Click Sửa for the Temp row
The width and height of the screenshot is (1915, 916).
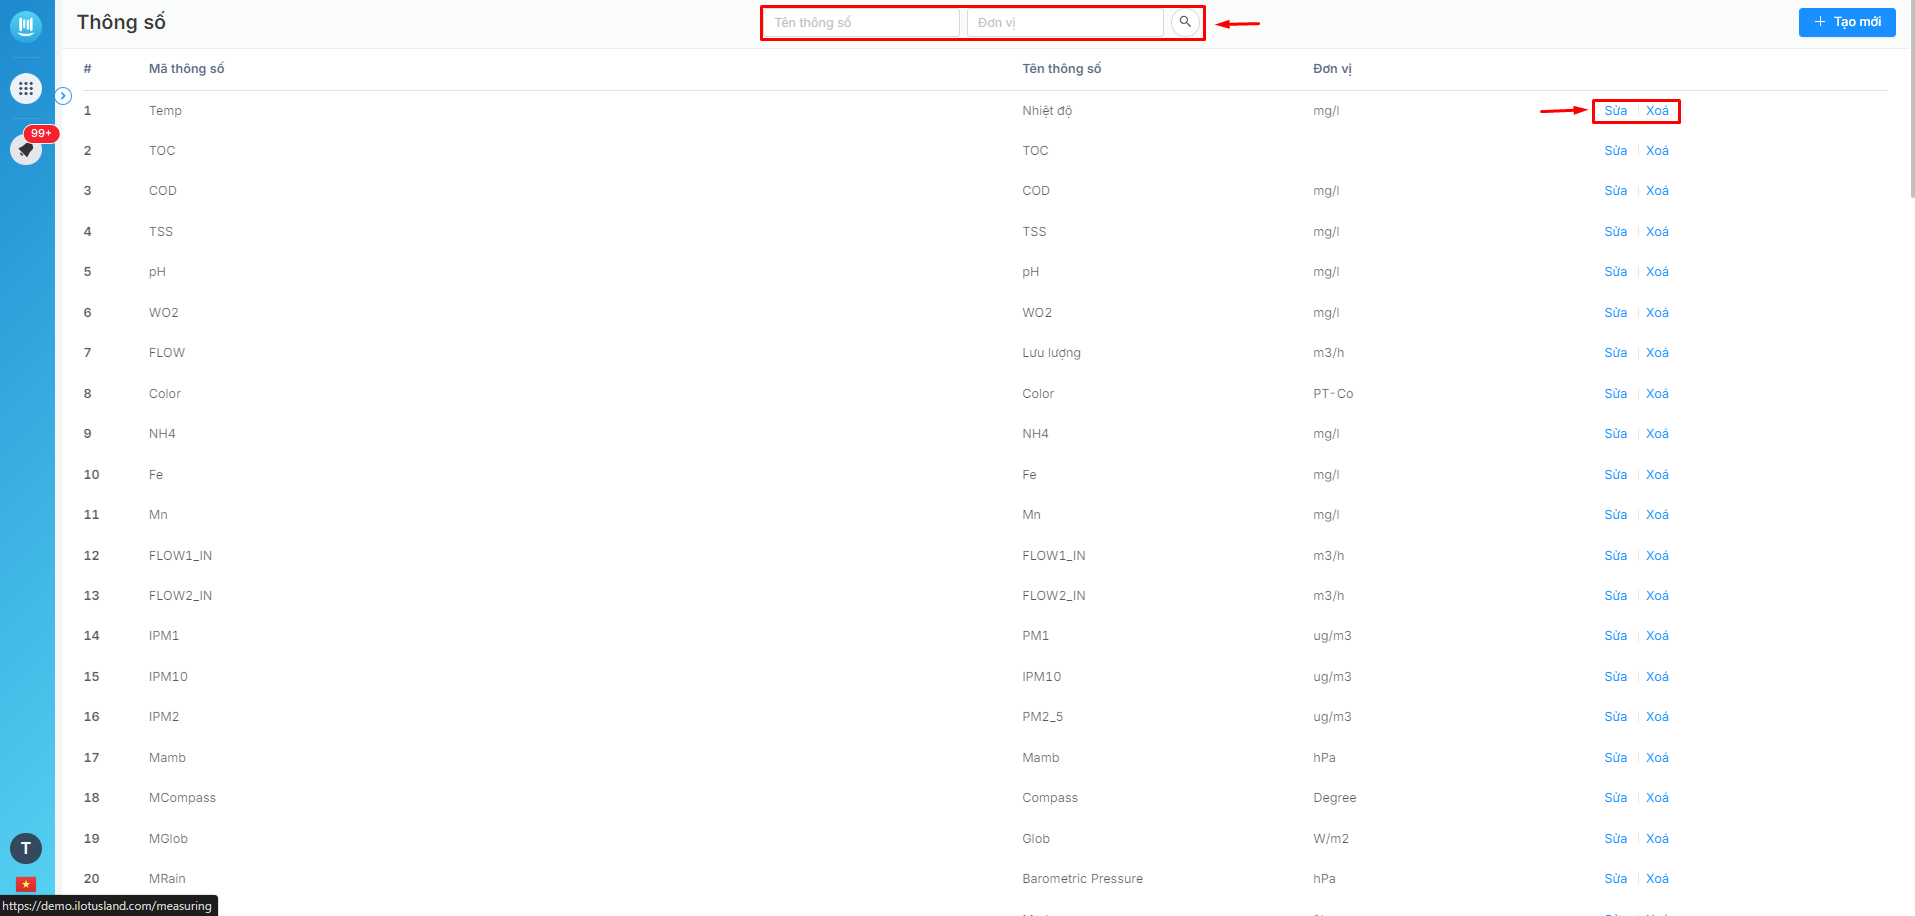click(x=1615, y=111)
